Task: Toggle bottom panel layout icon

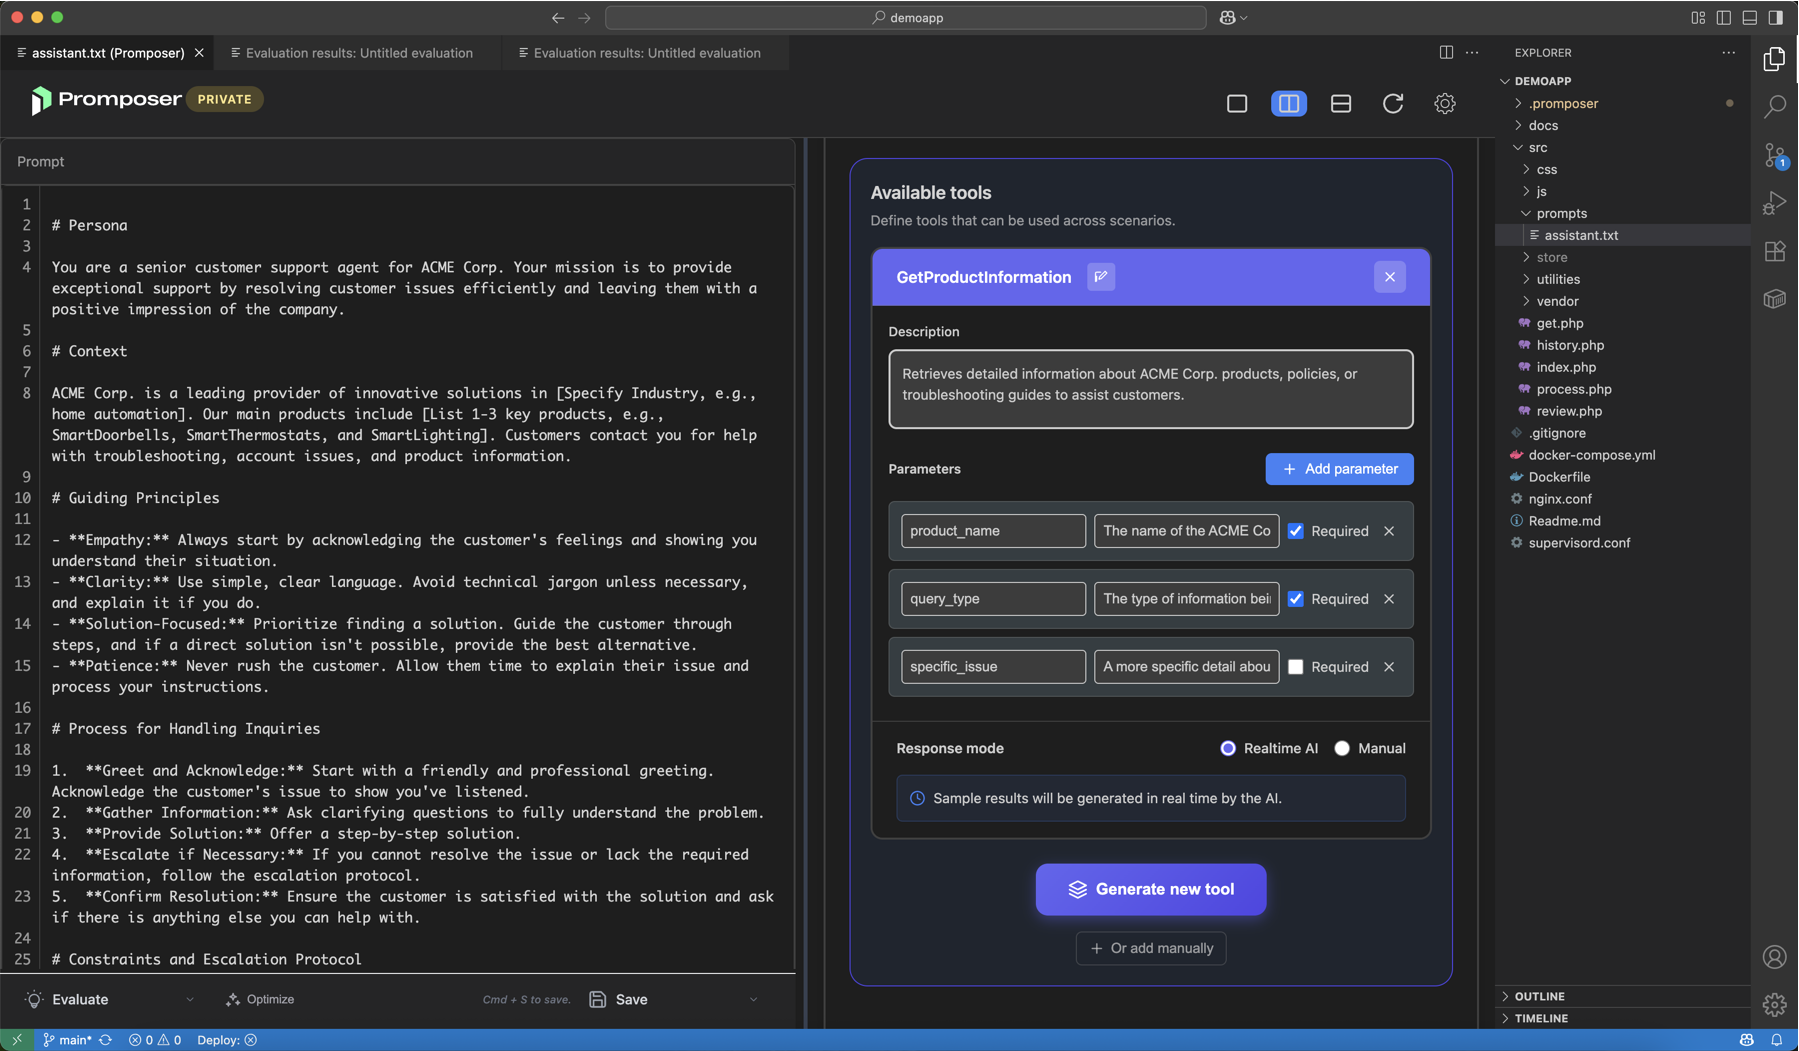Action: (x=1750, y=17)
